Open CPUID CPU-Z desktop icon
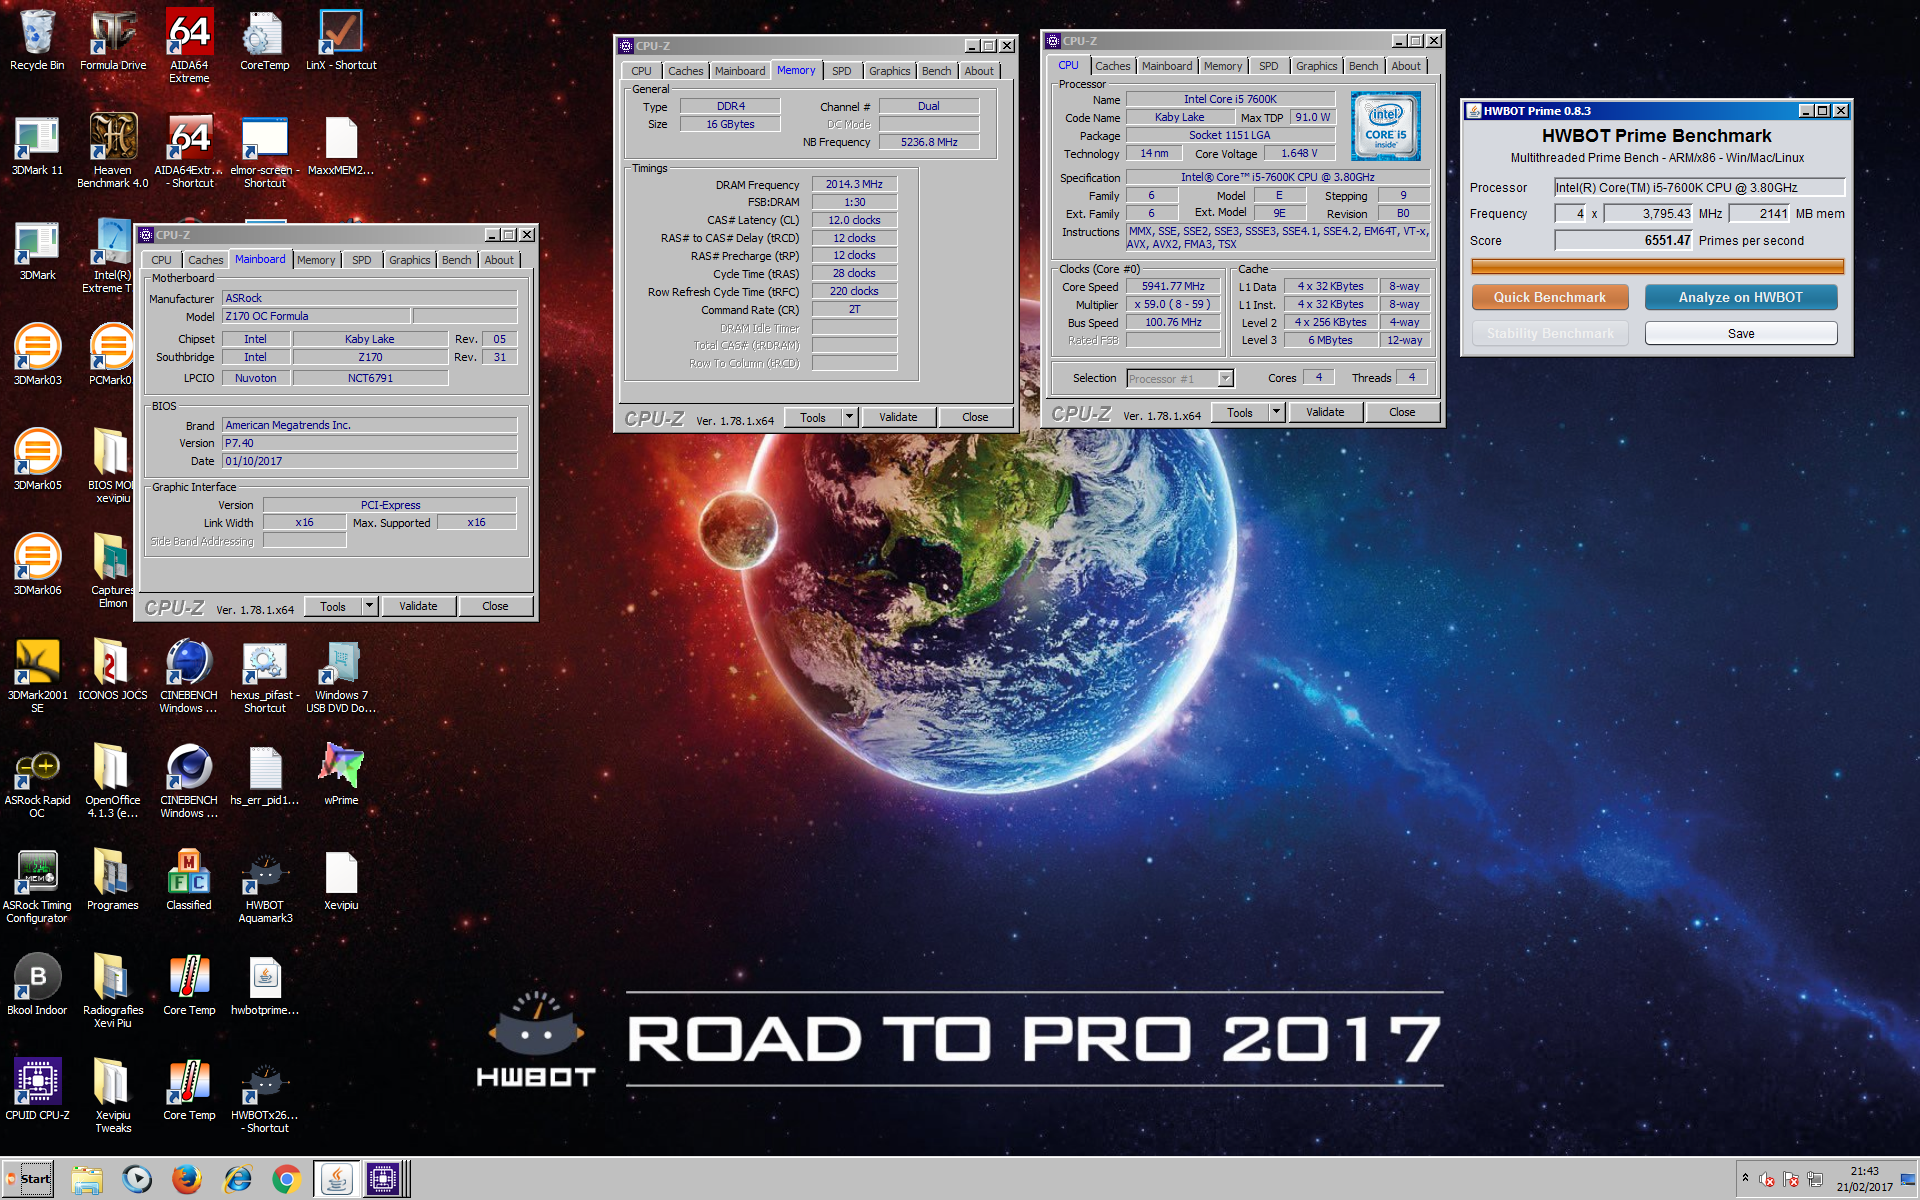This screenshot has width=1920, height=1200. [x=37, y=1090]
